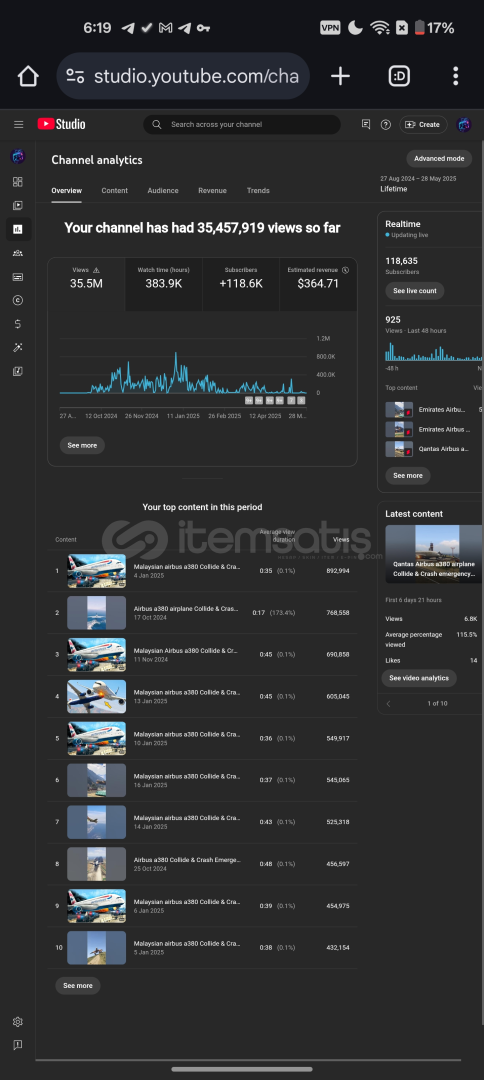Click the Help question mark icon

pos(386,125)
